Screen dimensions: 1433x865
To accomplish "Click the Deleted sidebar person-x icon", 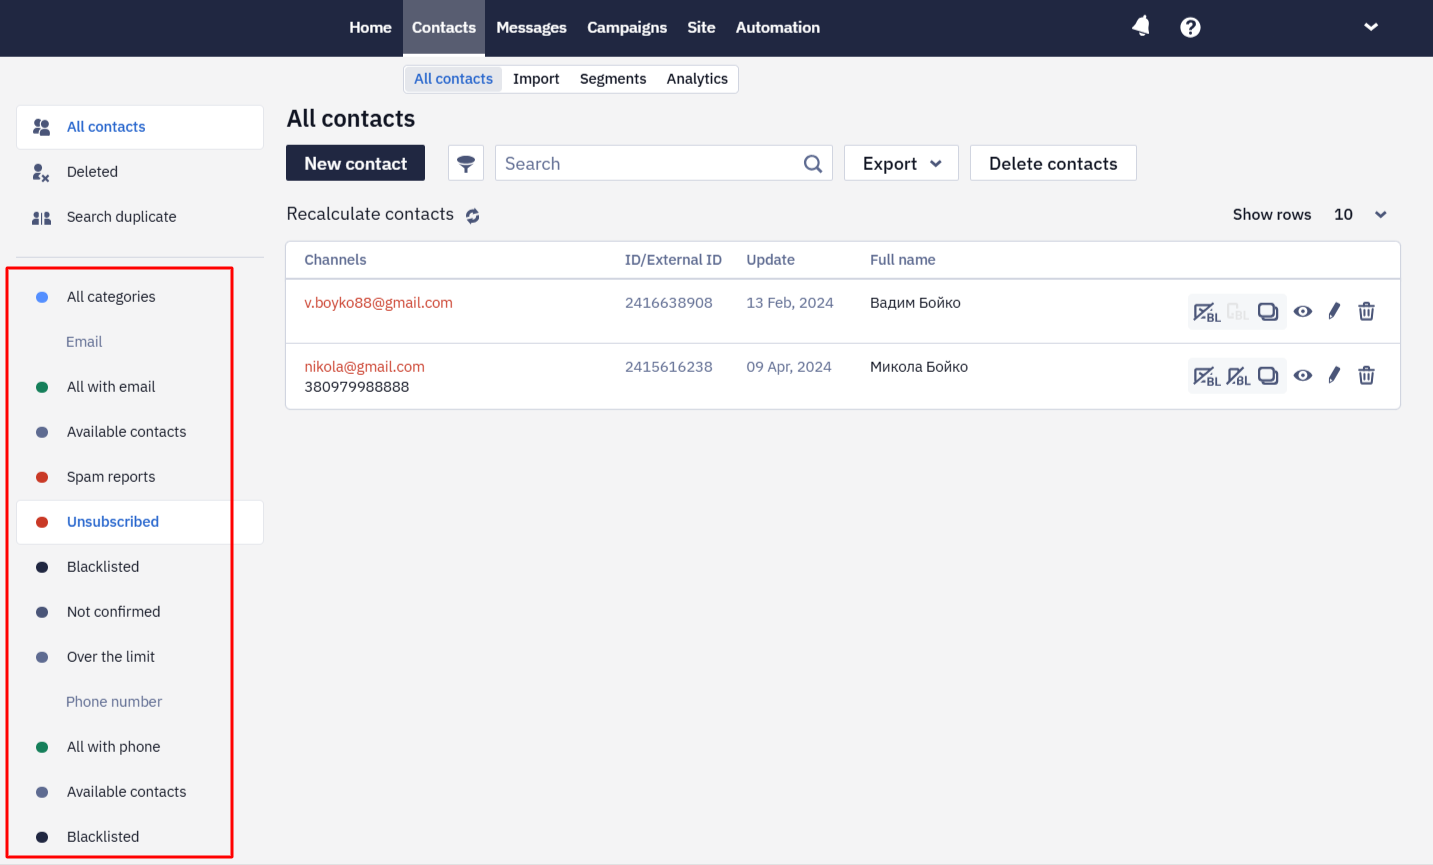I will [x=41, y=172].
